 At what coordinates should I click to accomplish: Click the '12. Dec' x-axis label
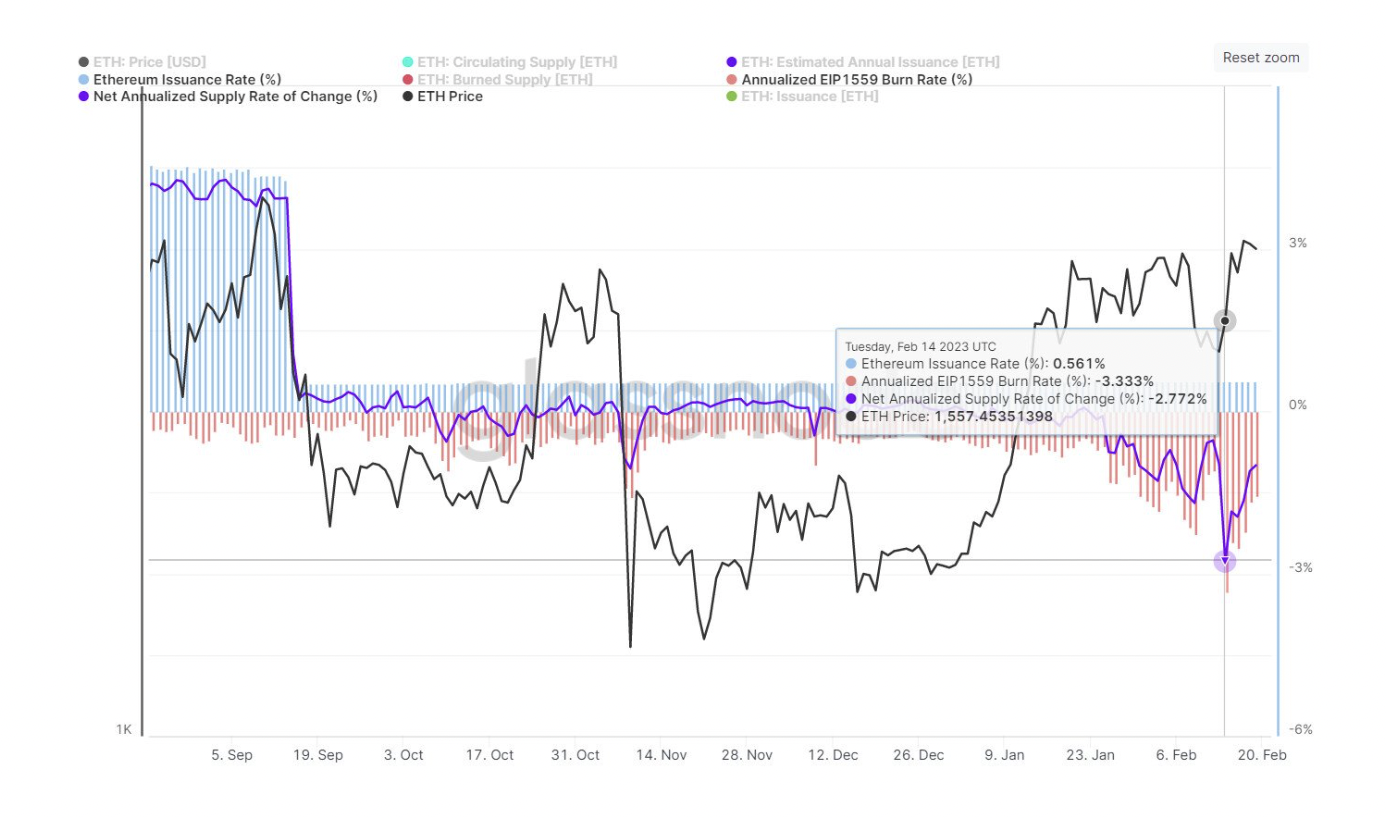(x=833, y=755)
